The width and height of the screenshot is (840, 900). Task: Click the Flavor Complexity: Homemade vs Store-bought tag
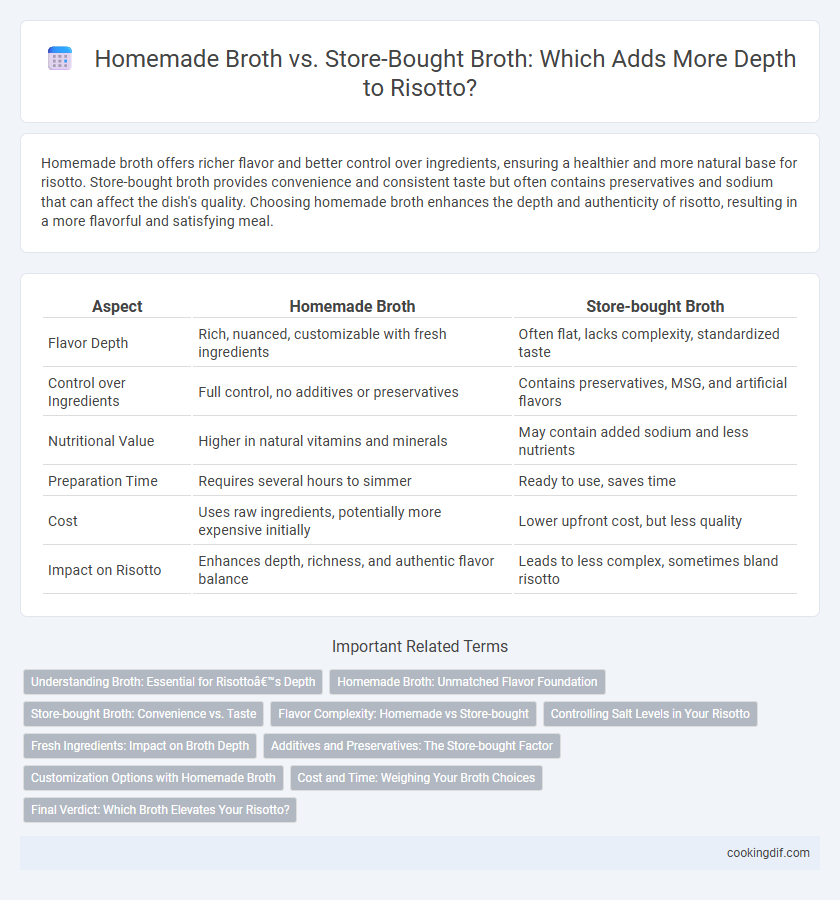point(404,714)
